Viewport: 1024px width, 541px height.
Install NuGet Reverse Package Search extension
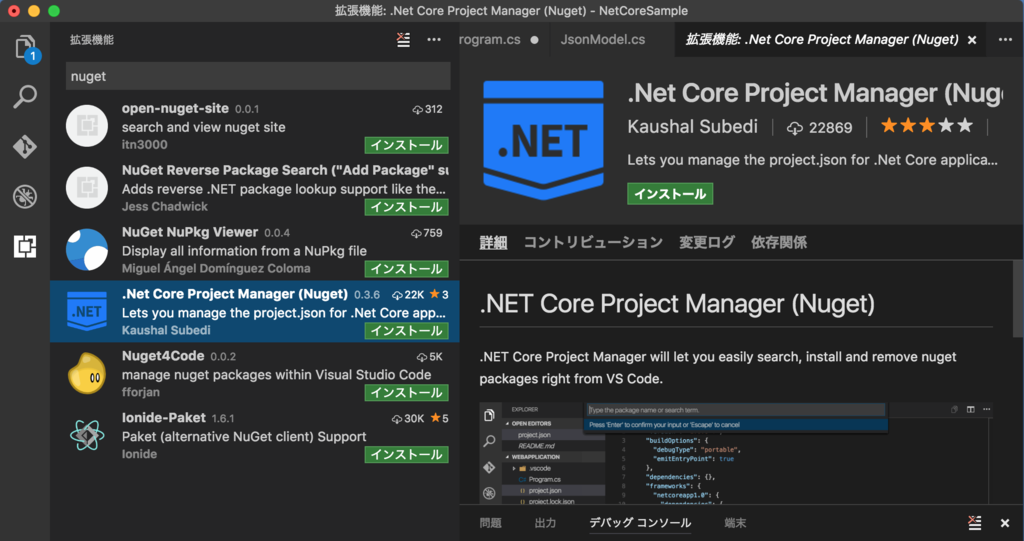[406, 207]
